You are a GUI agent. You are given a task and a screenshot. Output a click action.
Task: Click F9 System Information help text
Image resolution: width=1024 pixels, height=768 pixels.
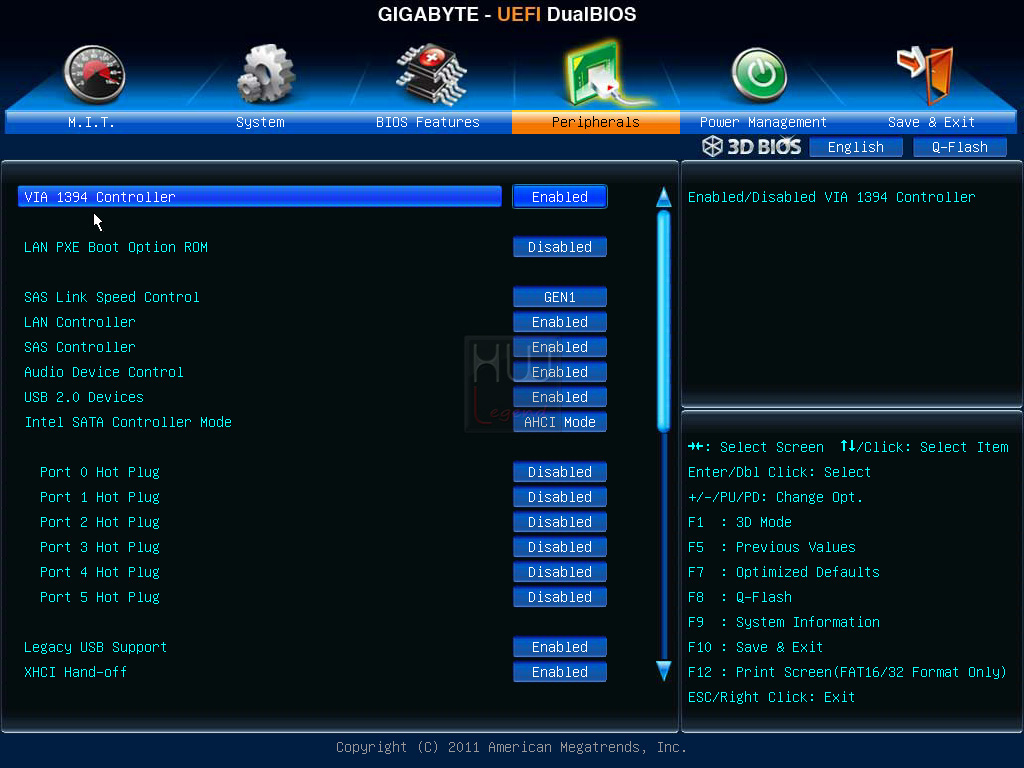pyautogui.click(x=784, y=622)
